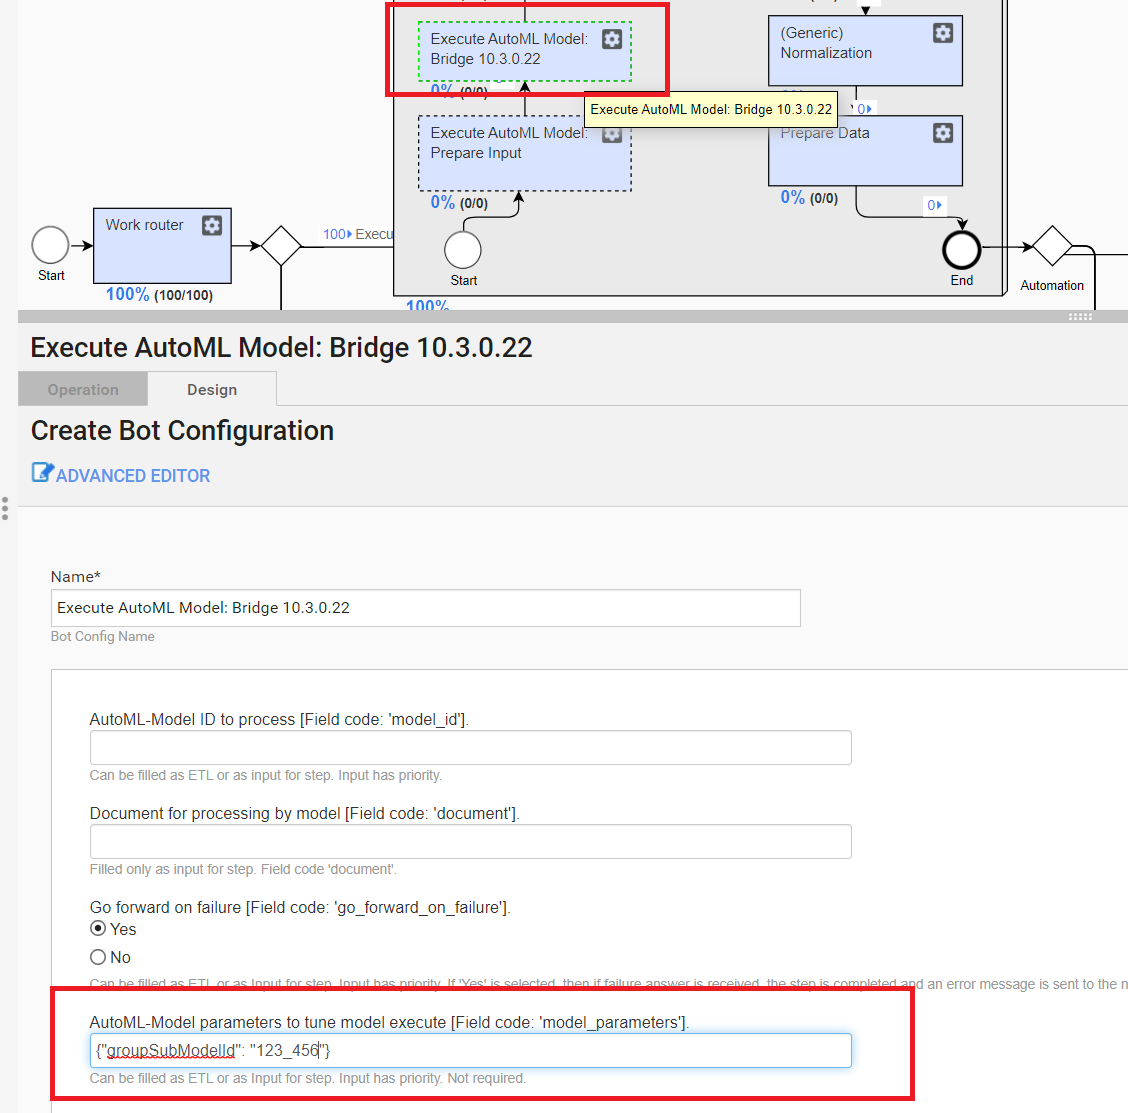Click the Bot Config Name input field

(425, 608)
